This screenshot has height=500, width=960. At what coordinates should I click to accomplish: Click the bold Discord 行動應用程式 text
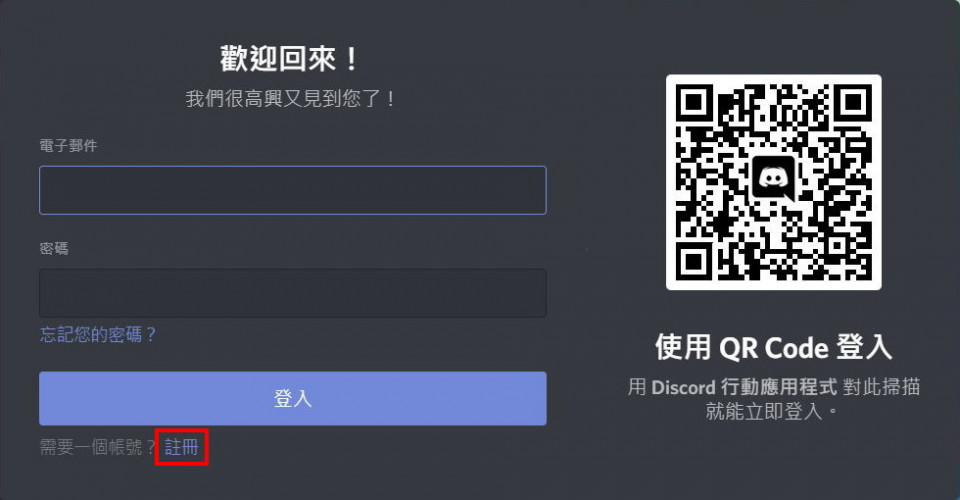[x=744, y=387]
